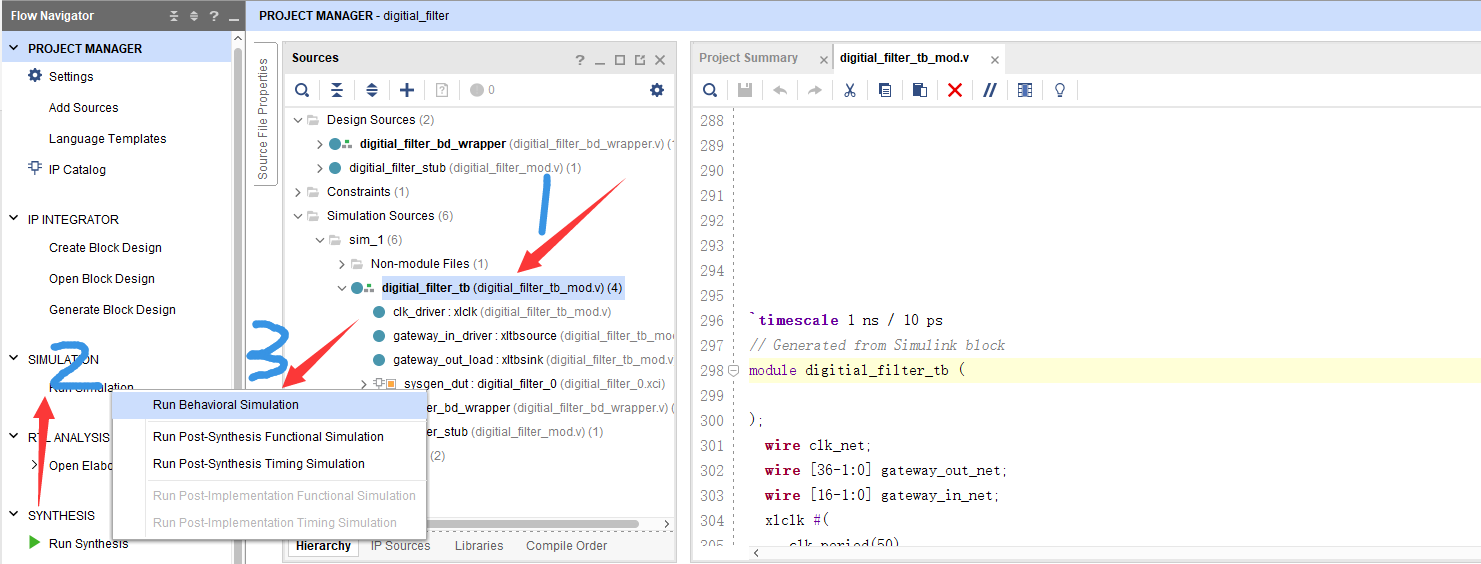Open Language Templates in Project Manager
This screenshot has height=564, width=1481.
(x=107, y=139)
